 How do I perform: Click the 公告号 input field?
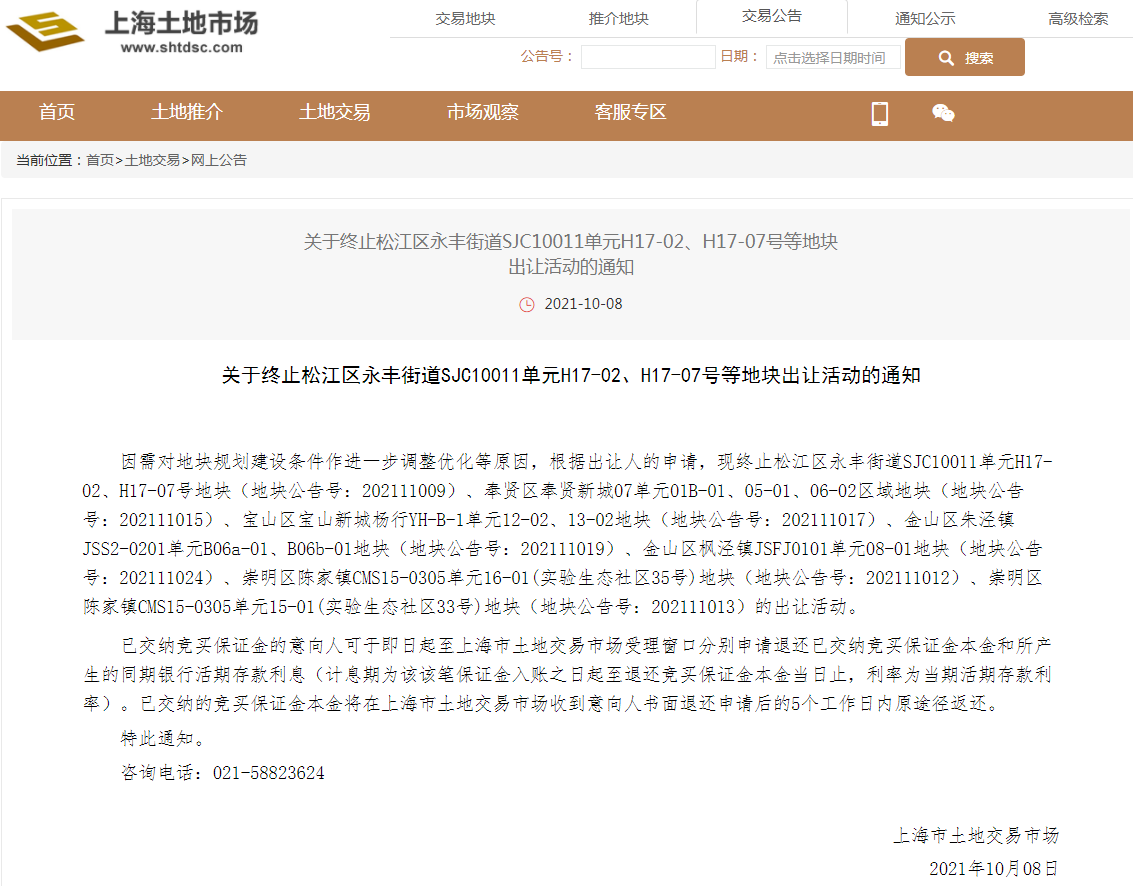coord(647,57)
